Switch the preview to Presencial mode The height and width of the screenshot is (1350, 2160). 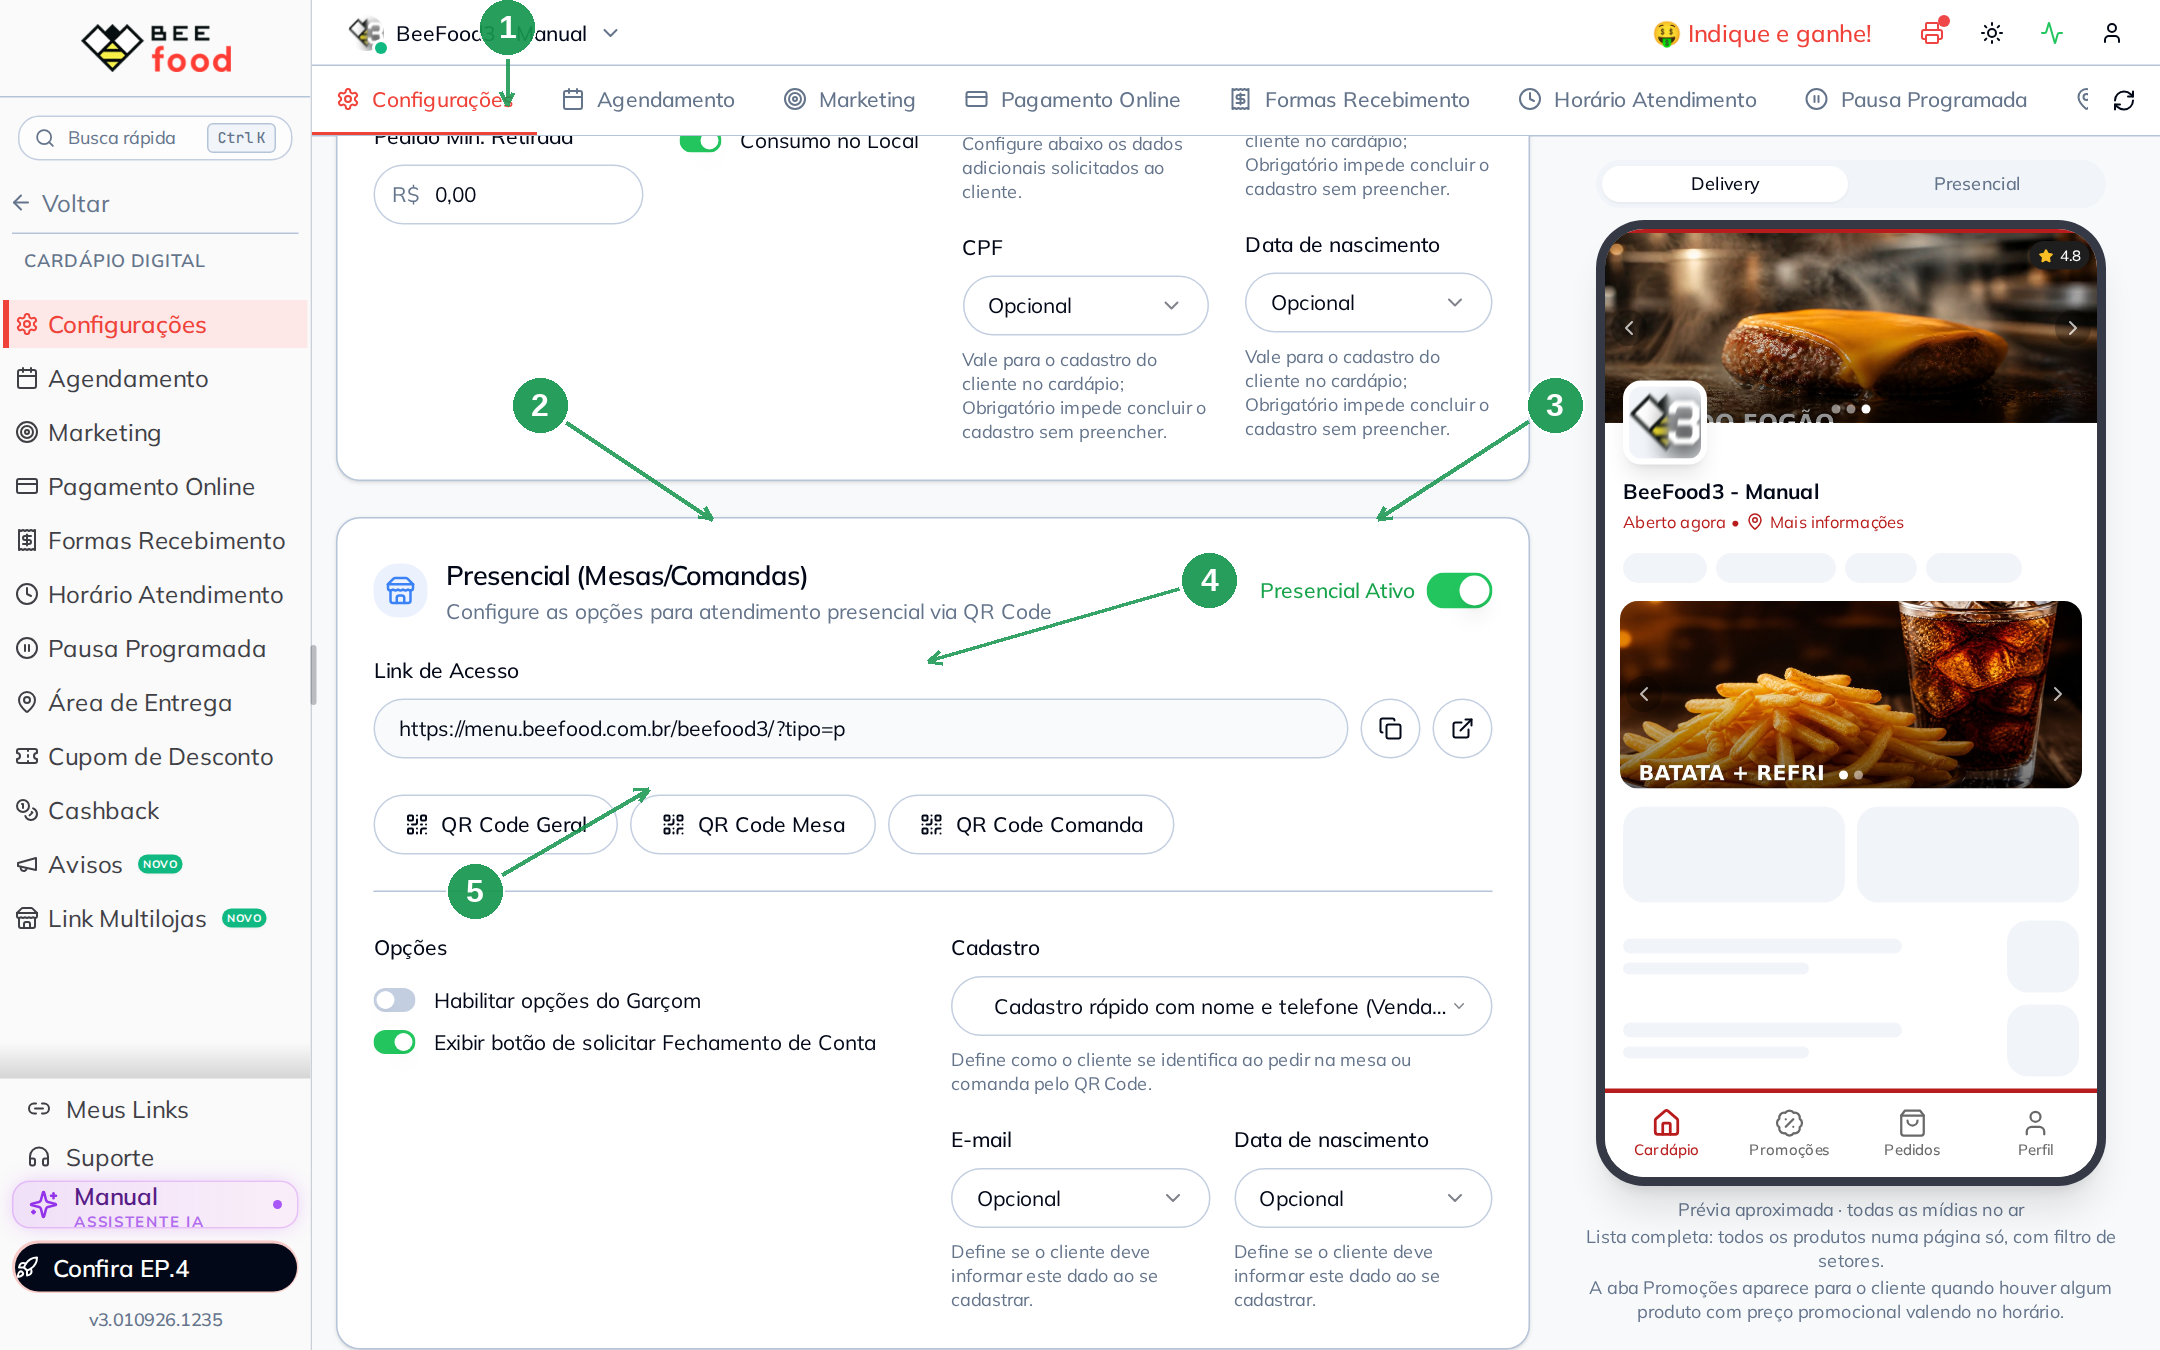[x=1976, y=184]
